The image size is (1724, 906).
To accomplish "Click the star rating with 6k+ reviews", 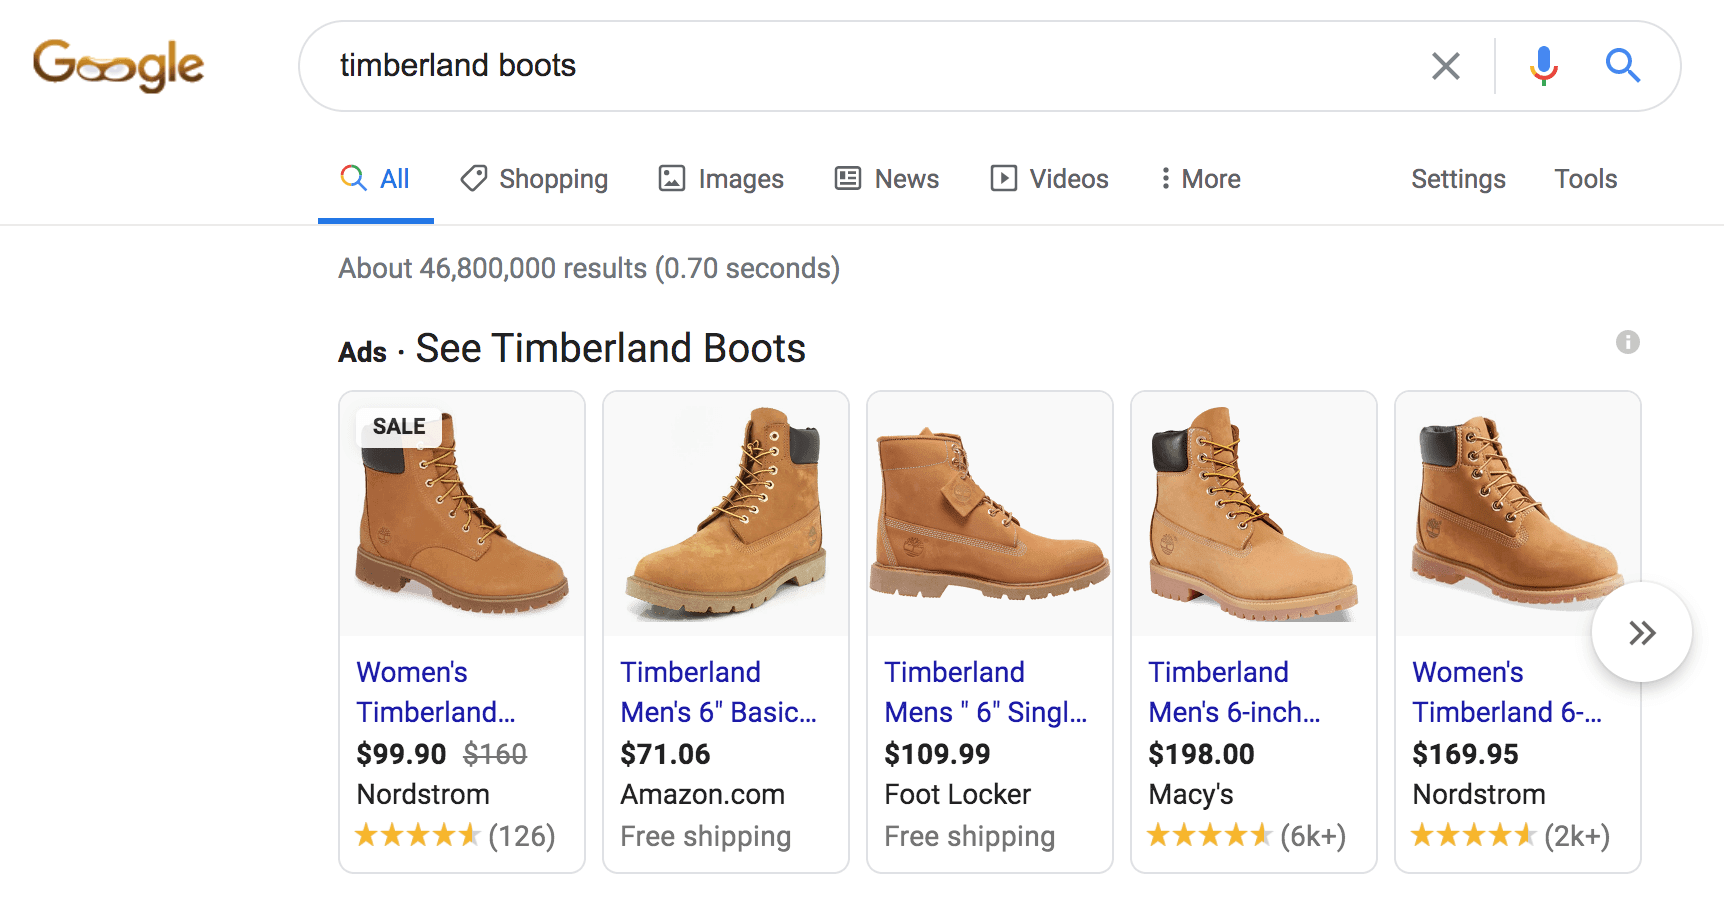I will pyautogui.click(x=1246, y=836).
